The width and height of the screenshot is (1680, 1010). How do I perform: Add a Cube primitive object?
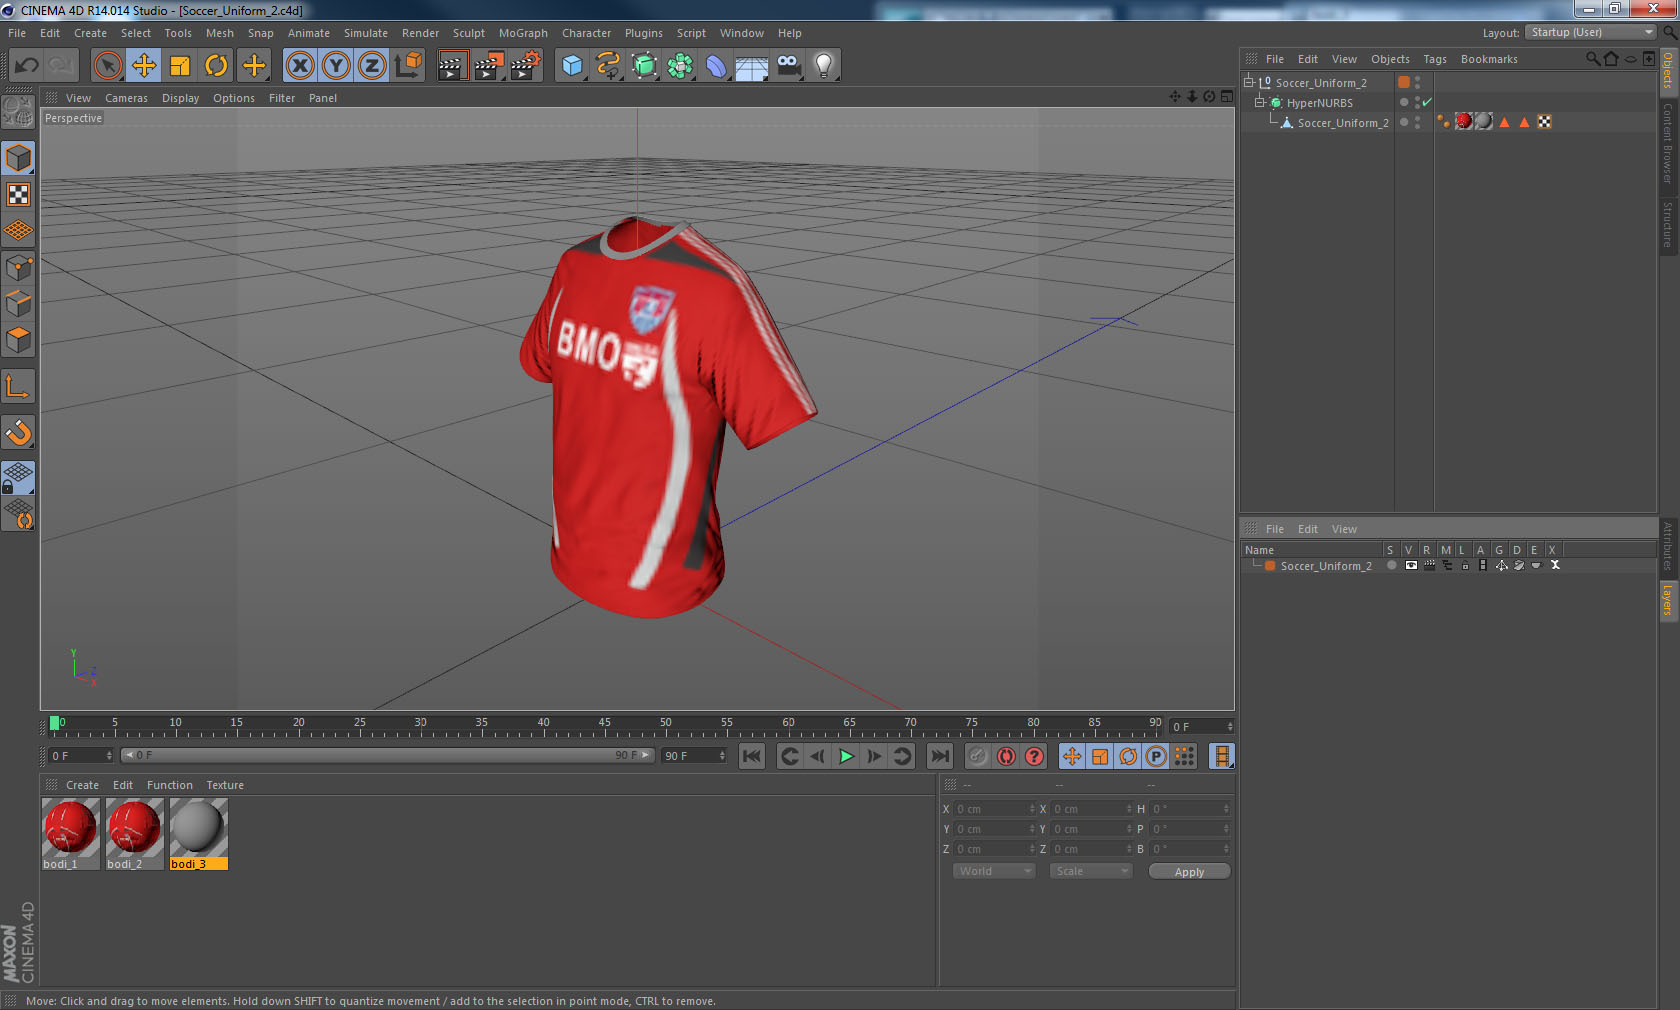(572, 66)
